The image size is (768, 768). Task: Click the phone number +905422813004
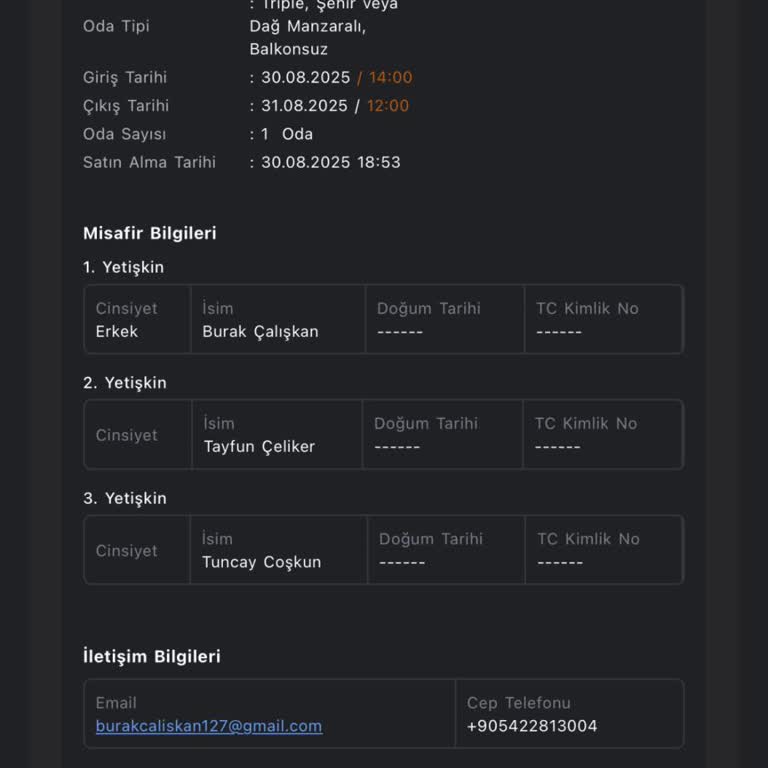point(532,726)
